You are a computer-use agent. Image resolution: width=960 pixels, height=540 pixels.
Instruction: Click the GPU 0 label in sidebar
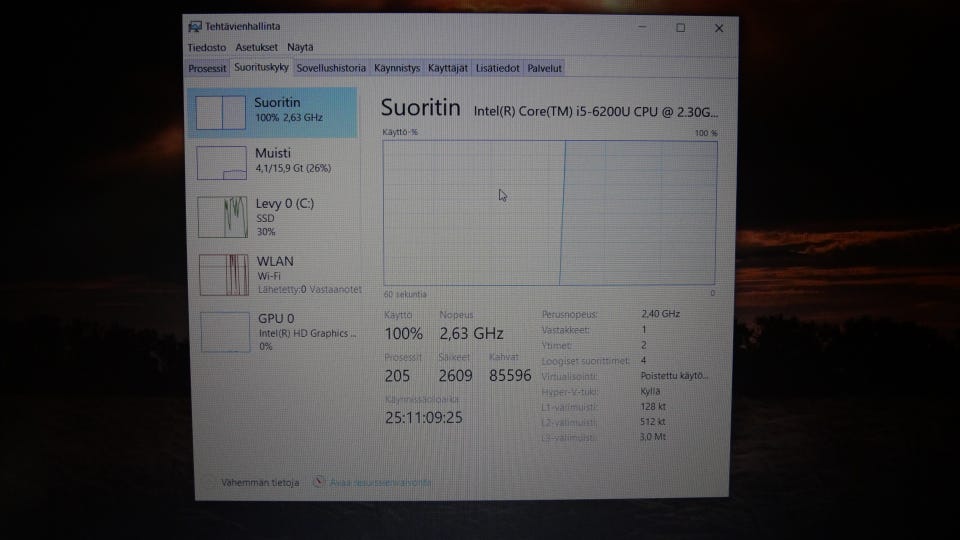point(276,318)
